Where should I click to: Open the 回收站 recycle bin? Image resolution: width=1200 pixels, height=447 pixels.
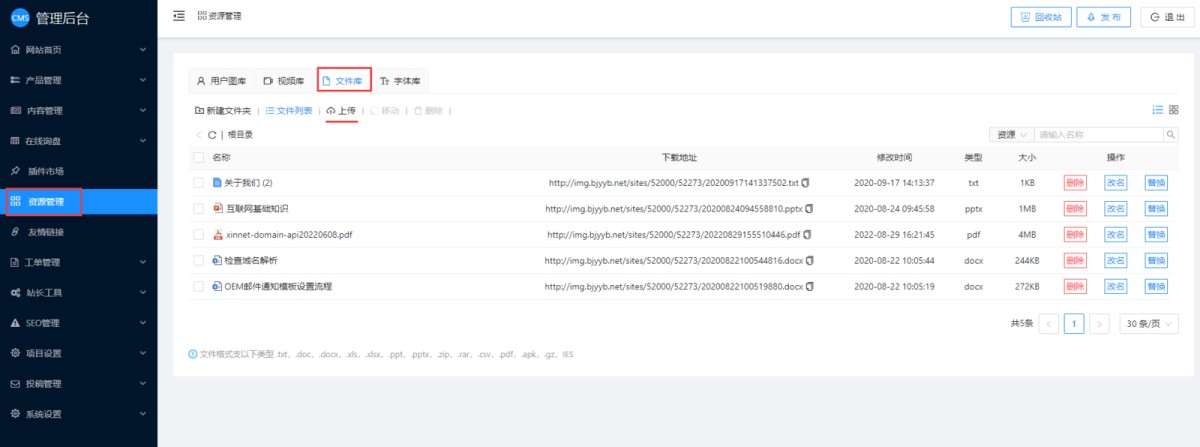(1042, 17)
